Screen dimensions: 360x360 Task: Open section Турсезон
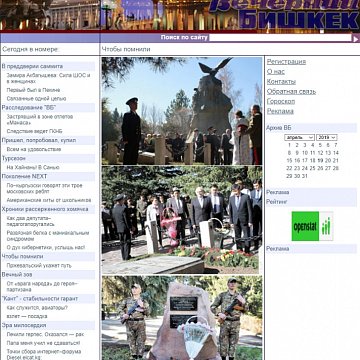[14, 158]
